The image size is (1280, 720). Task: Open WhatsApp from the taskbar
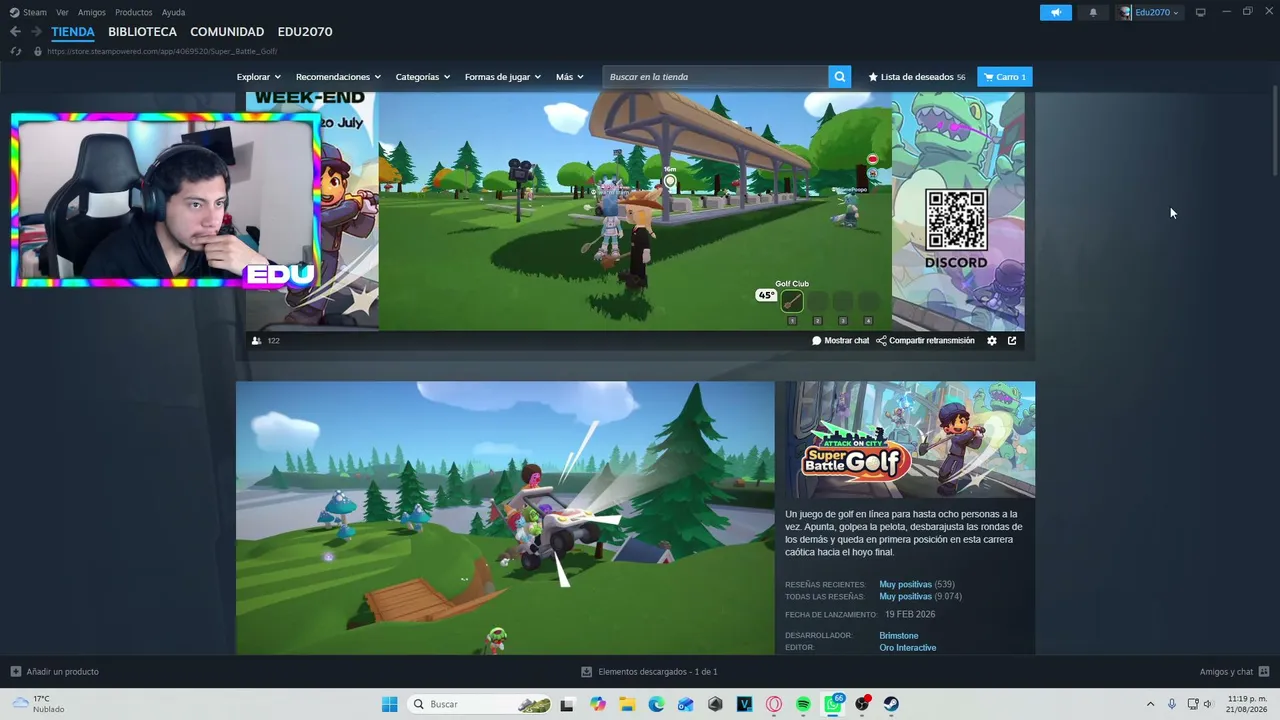click(x=833, y=704)
